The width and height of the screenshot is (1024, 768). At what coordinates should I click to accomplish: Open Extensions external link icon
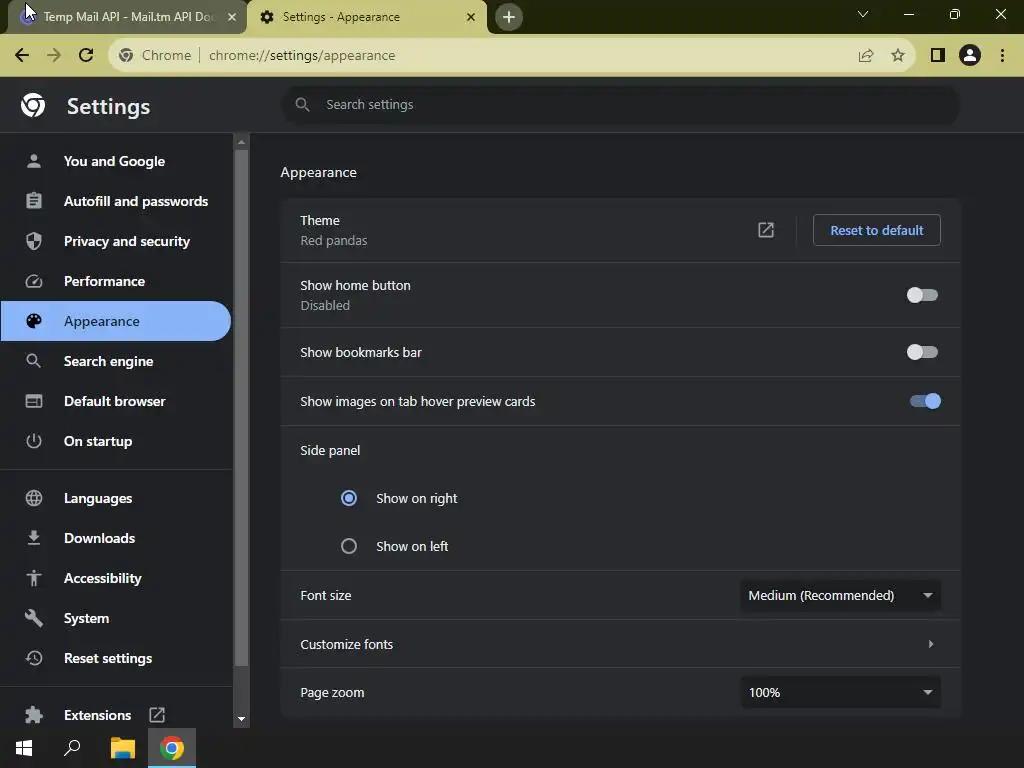pos(157,714)
